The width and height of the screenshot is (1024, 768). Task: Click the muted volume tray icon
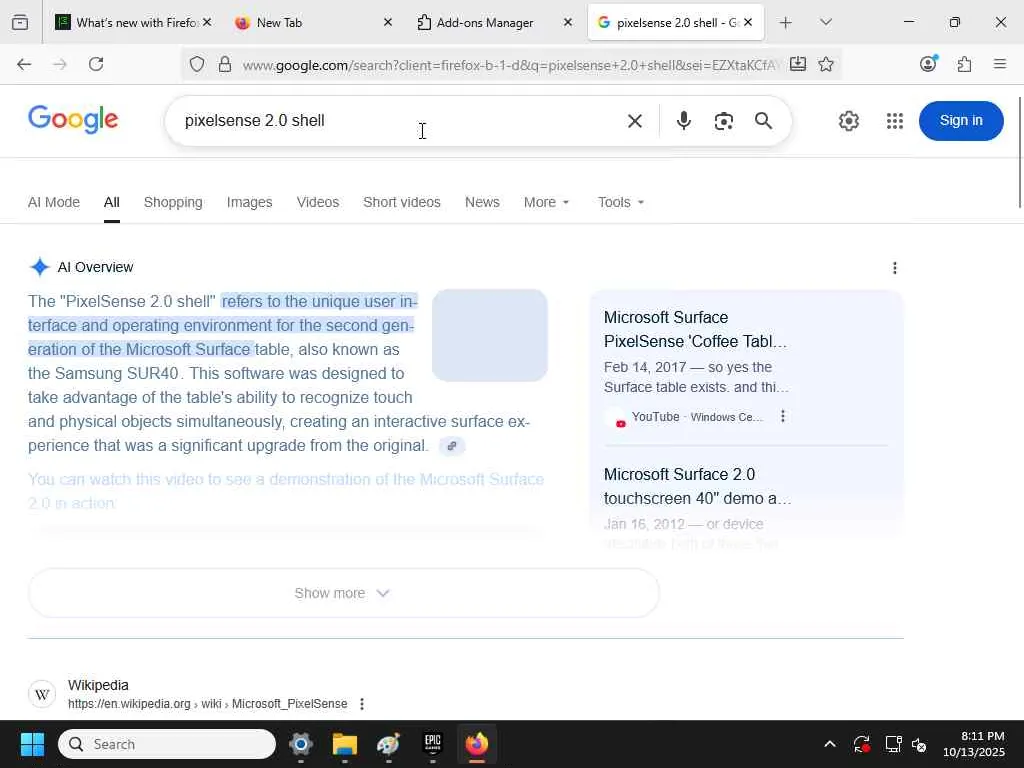click(919, 744)
